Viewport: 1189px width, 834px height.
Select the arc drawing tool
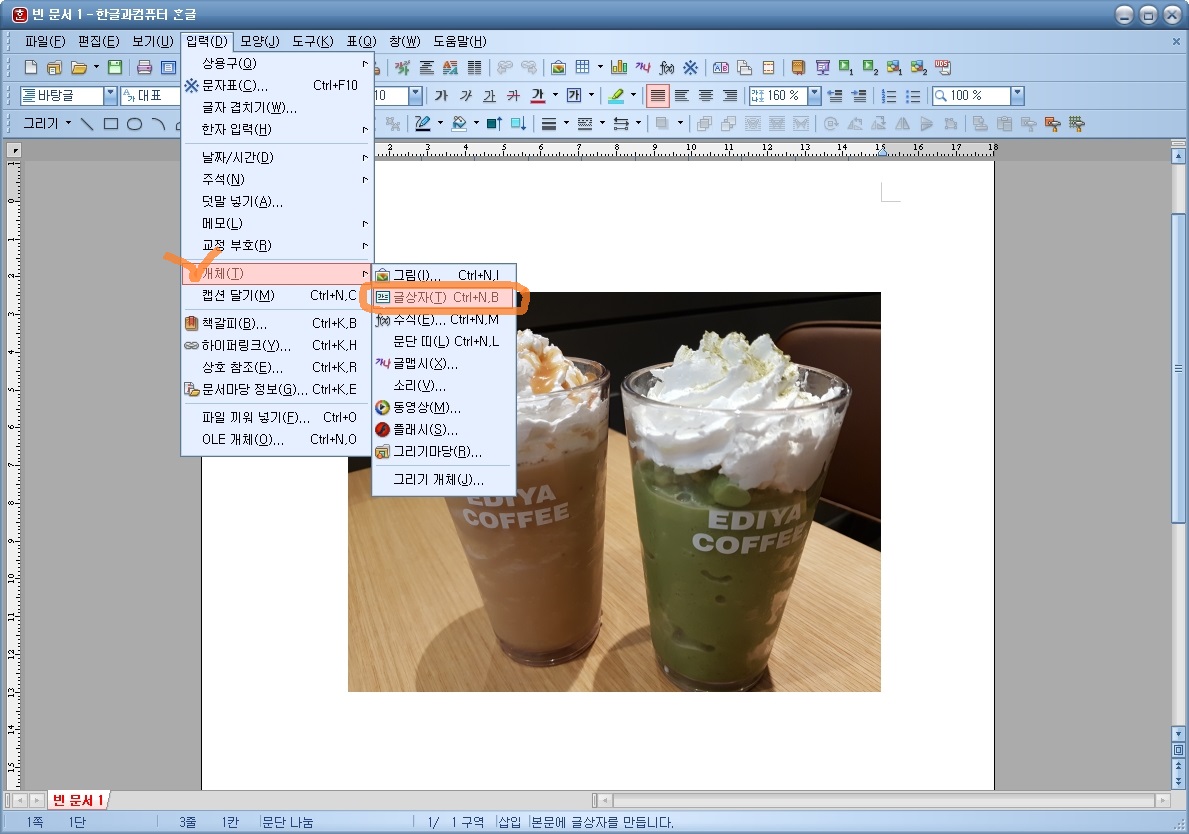point(158,124)
